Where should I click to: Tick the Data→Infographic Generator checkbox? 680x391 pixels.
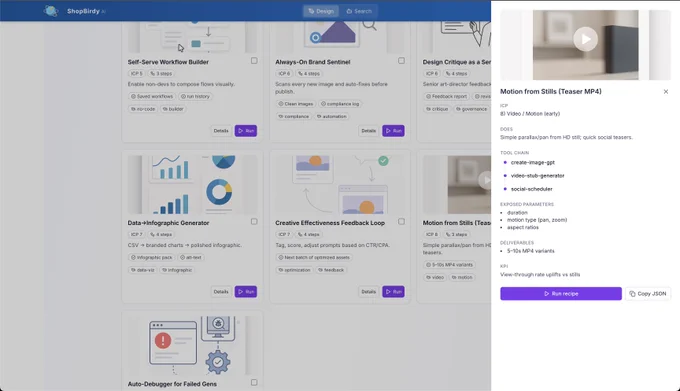coord(254,222)
